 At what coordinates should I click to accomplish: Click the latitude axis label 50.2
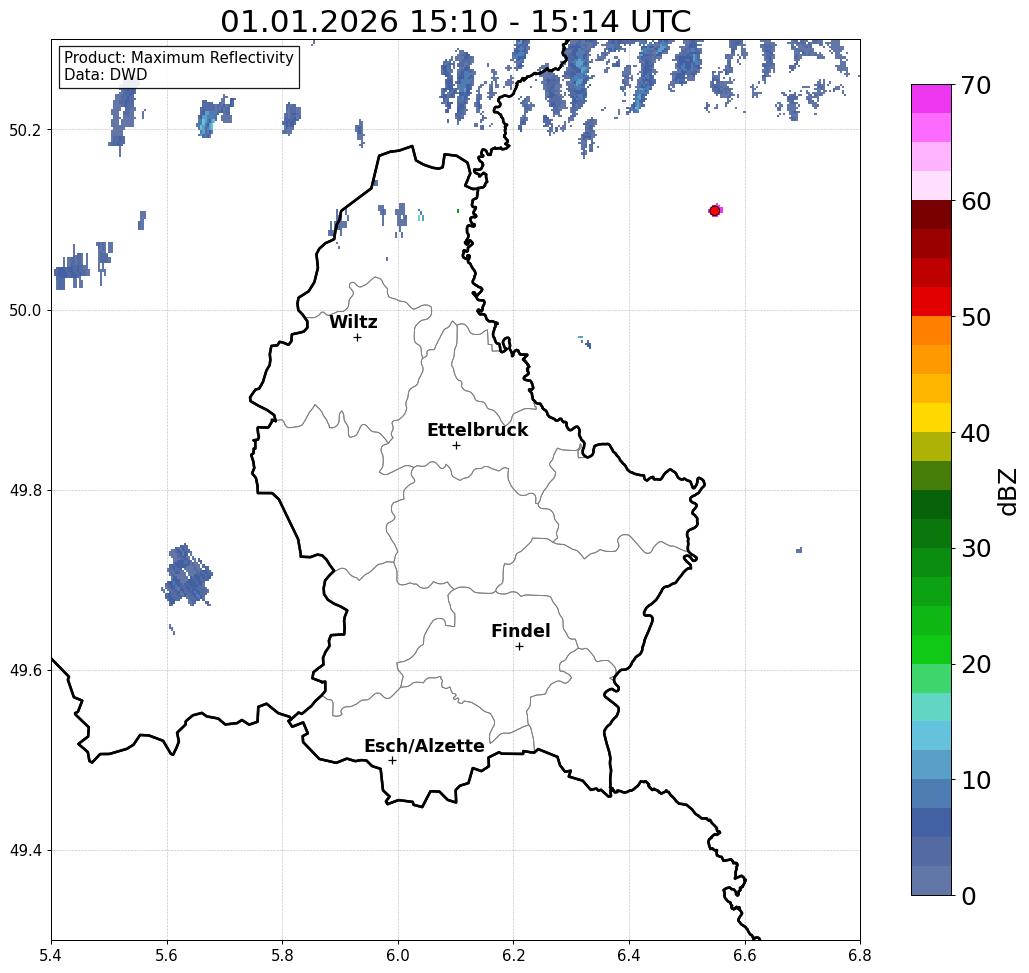24,130
